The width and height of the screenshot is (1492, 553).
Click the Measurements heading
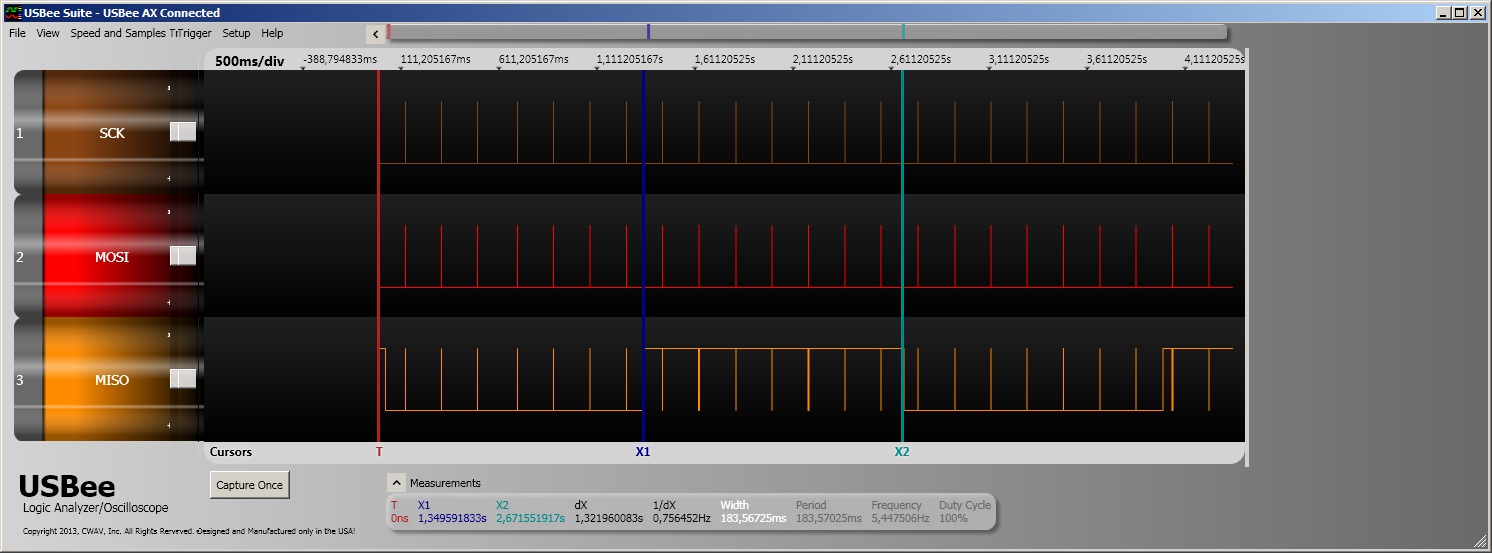tap(445, 483)
